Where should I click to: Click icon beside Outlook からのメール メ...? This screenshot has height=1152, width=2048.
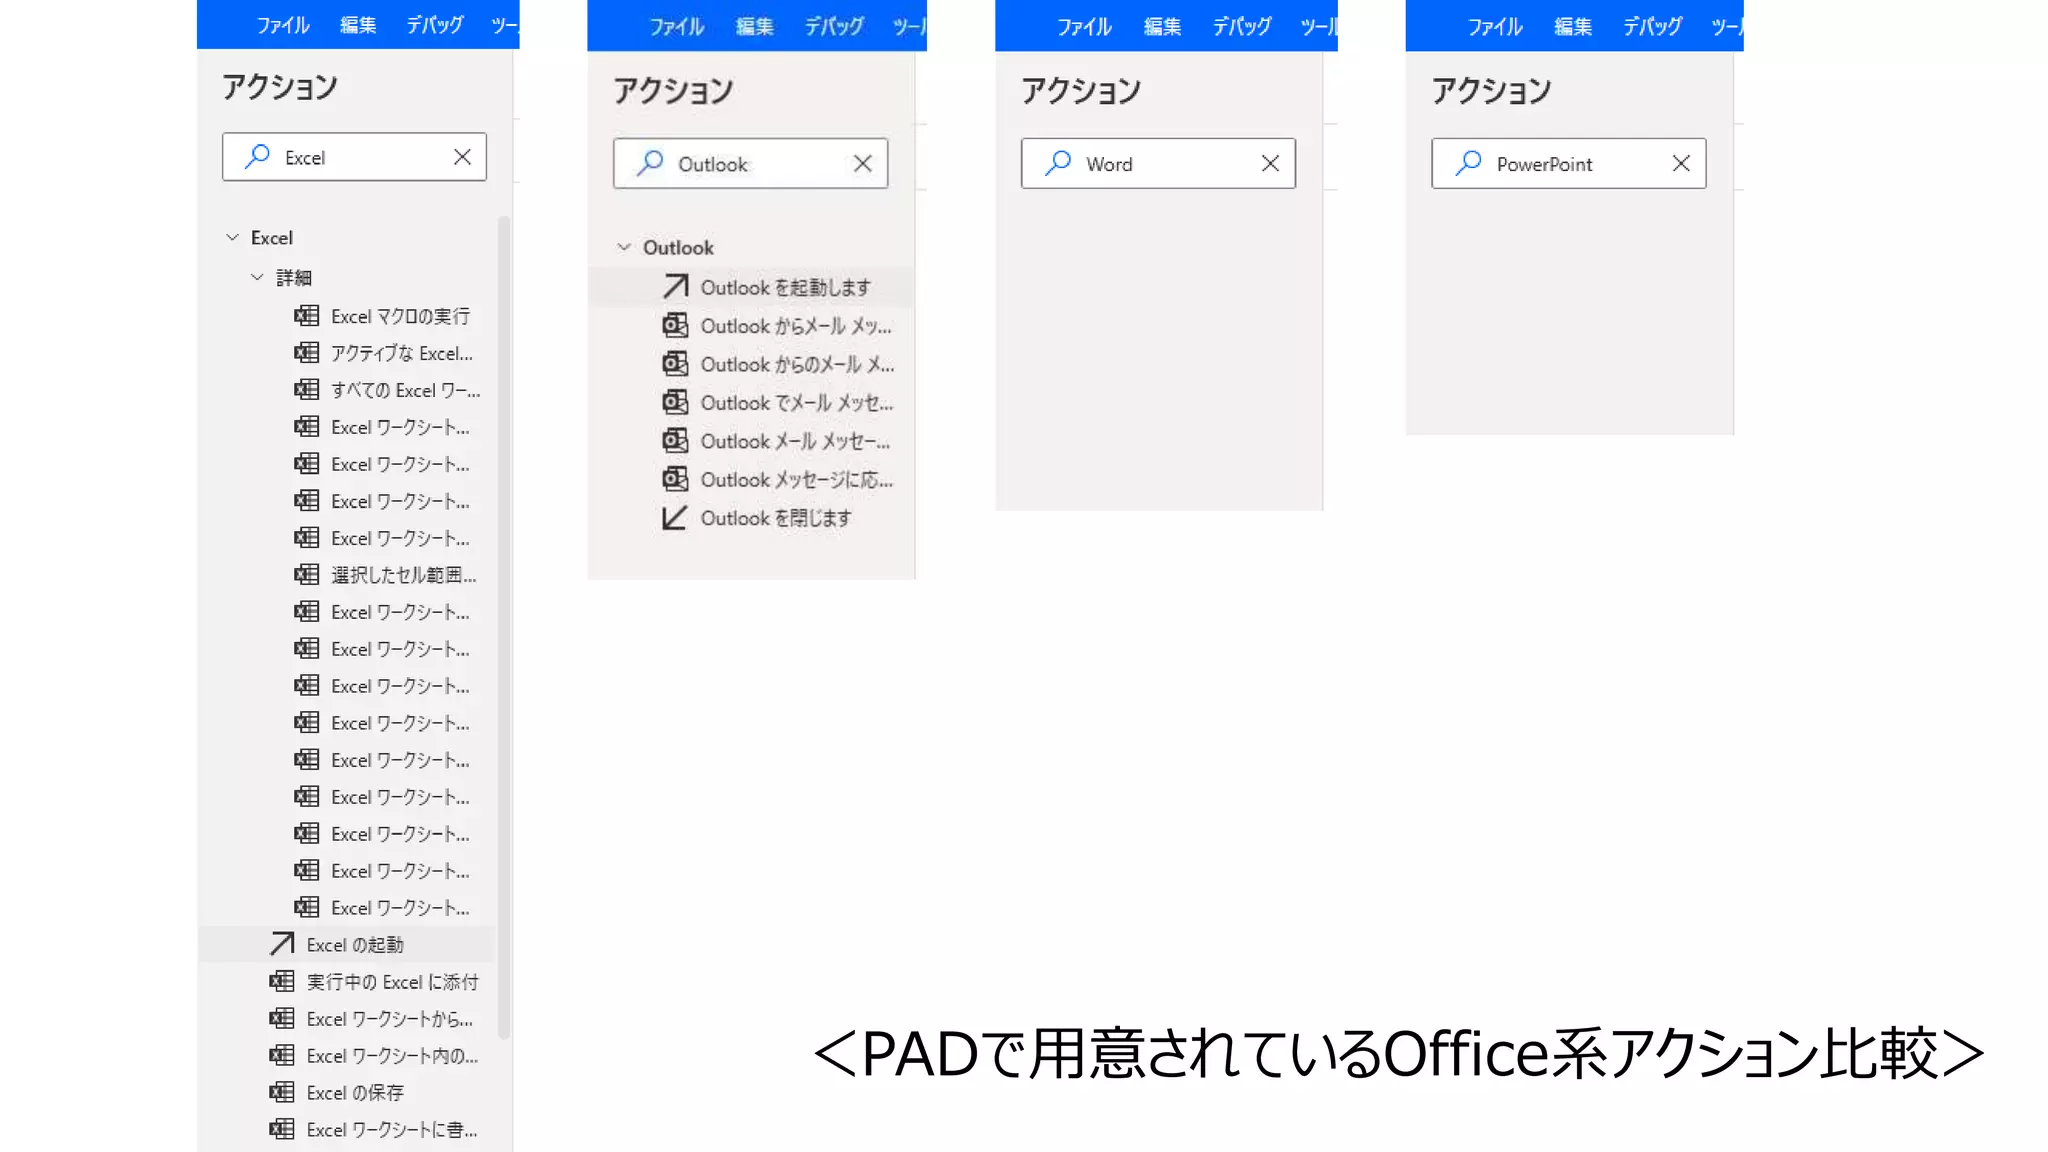point(675,364)
